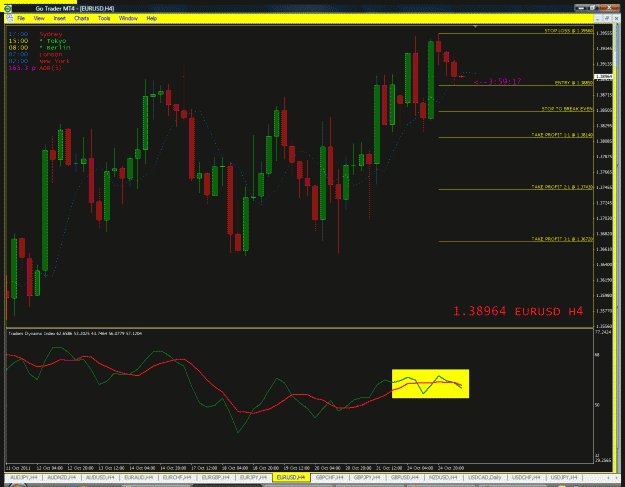Click the chart shift triangle marker
The width and height of the screenshot is (625, 487).
pyautogui.click(x=475, y=26)
